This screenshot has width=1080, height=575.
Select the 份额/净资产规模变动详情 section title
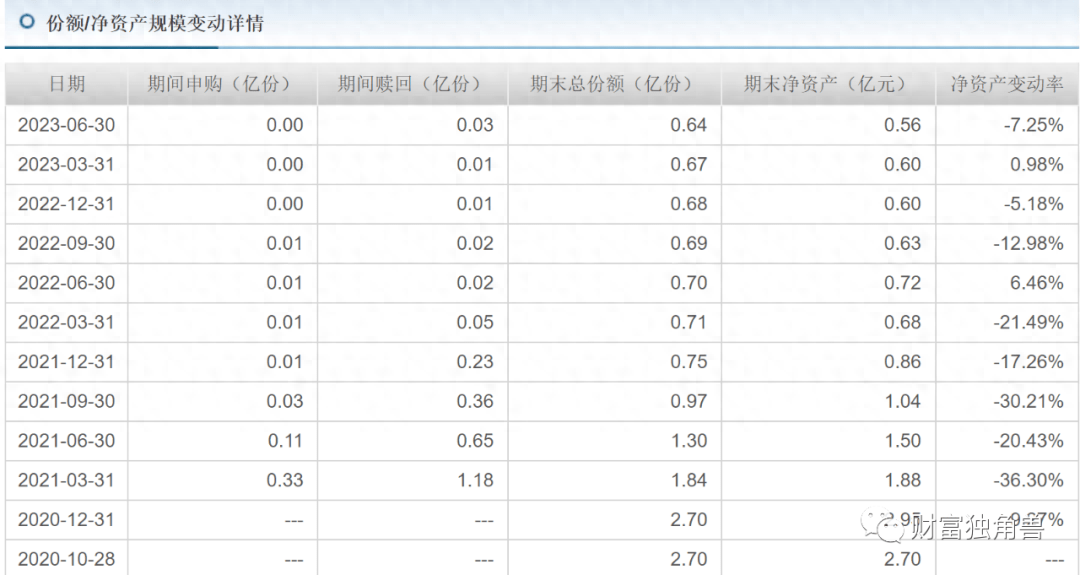click(x=155, y=23)
